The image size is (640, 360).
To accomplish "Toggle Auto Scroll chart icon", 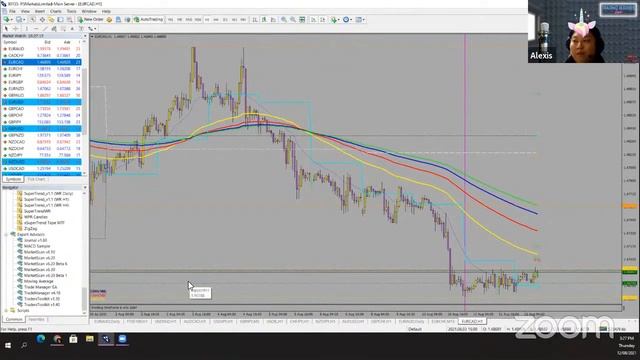I will click(313, 19).
